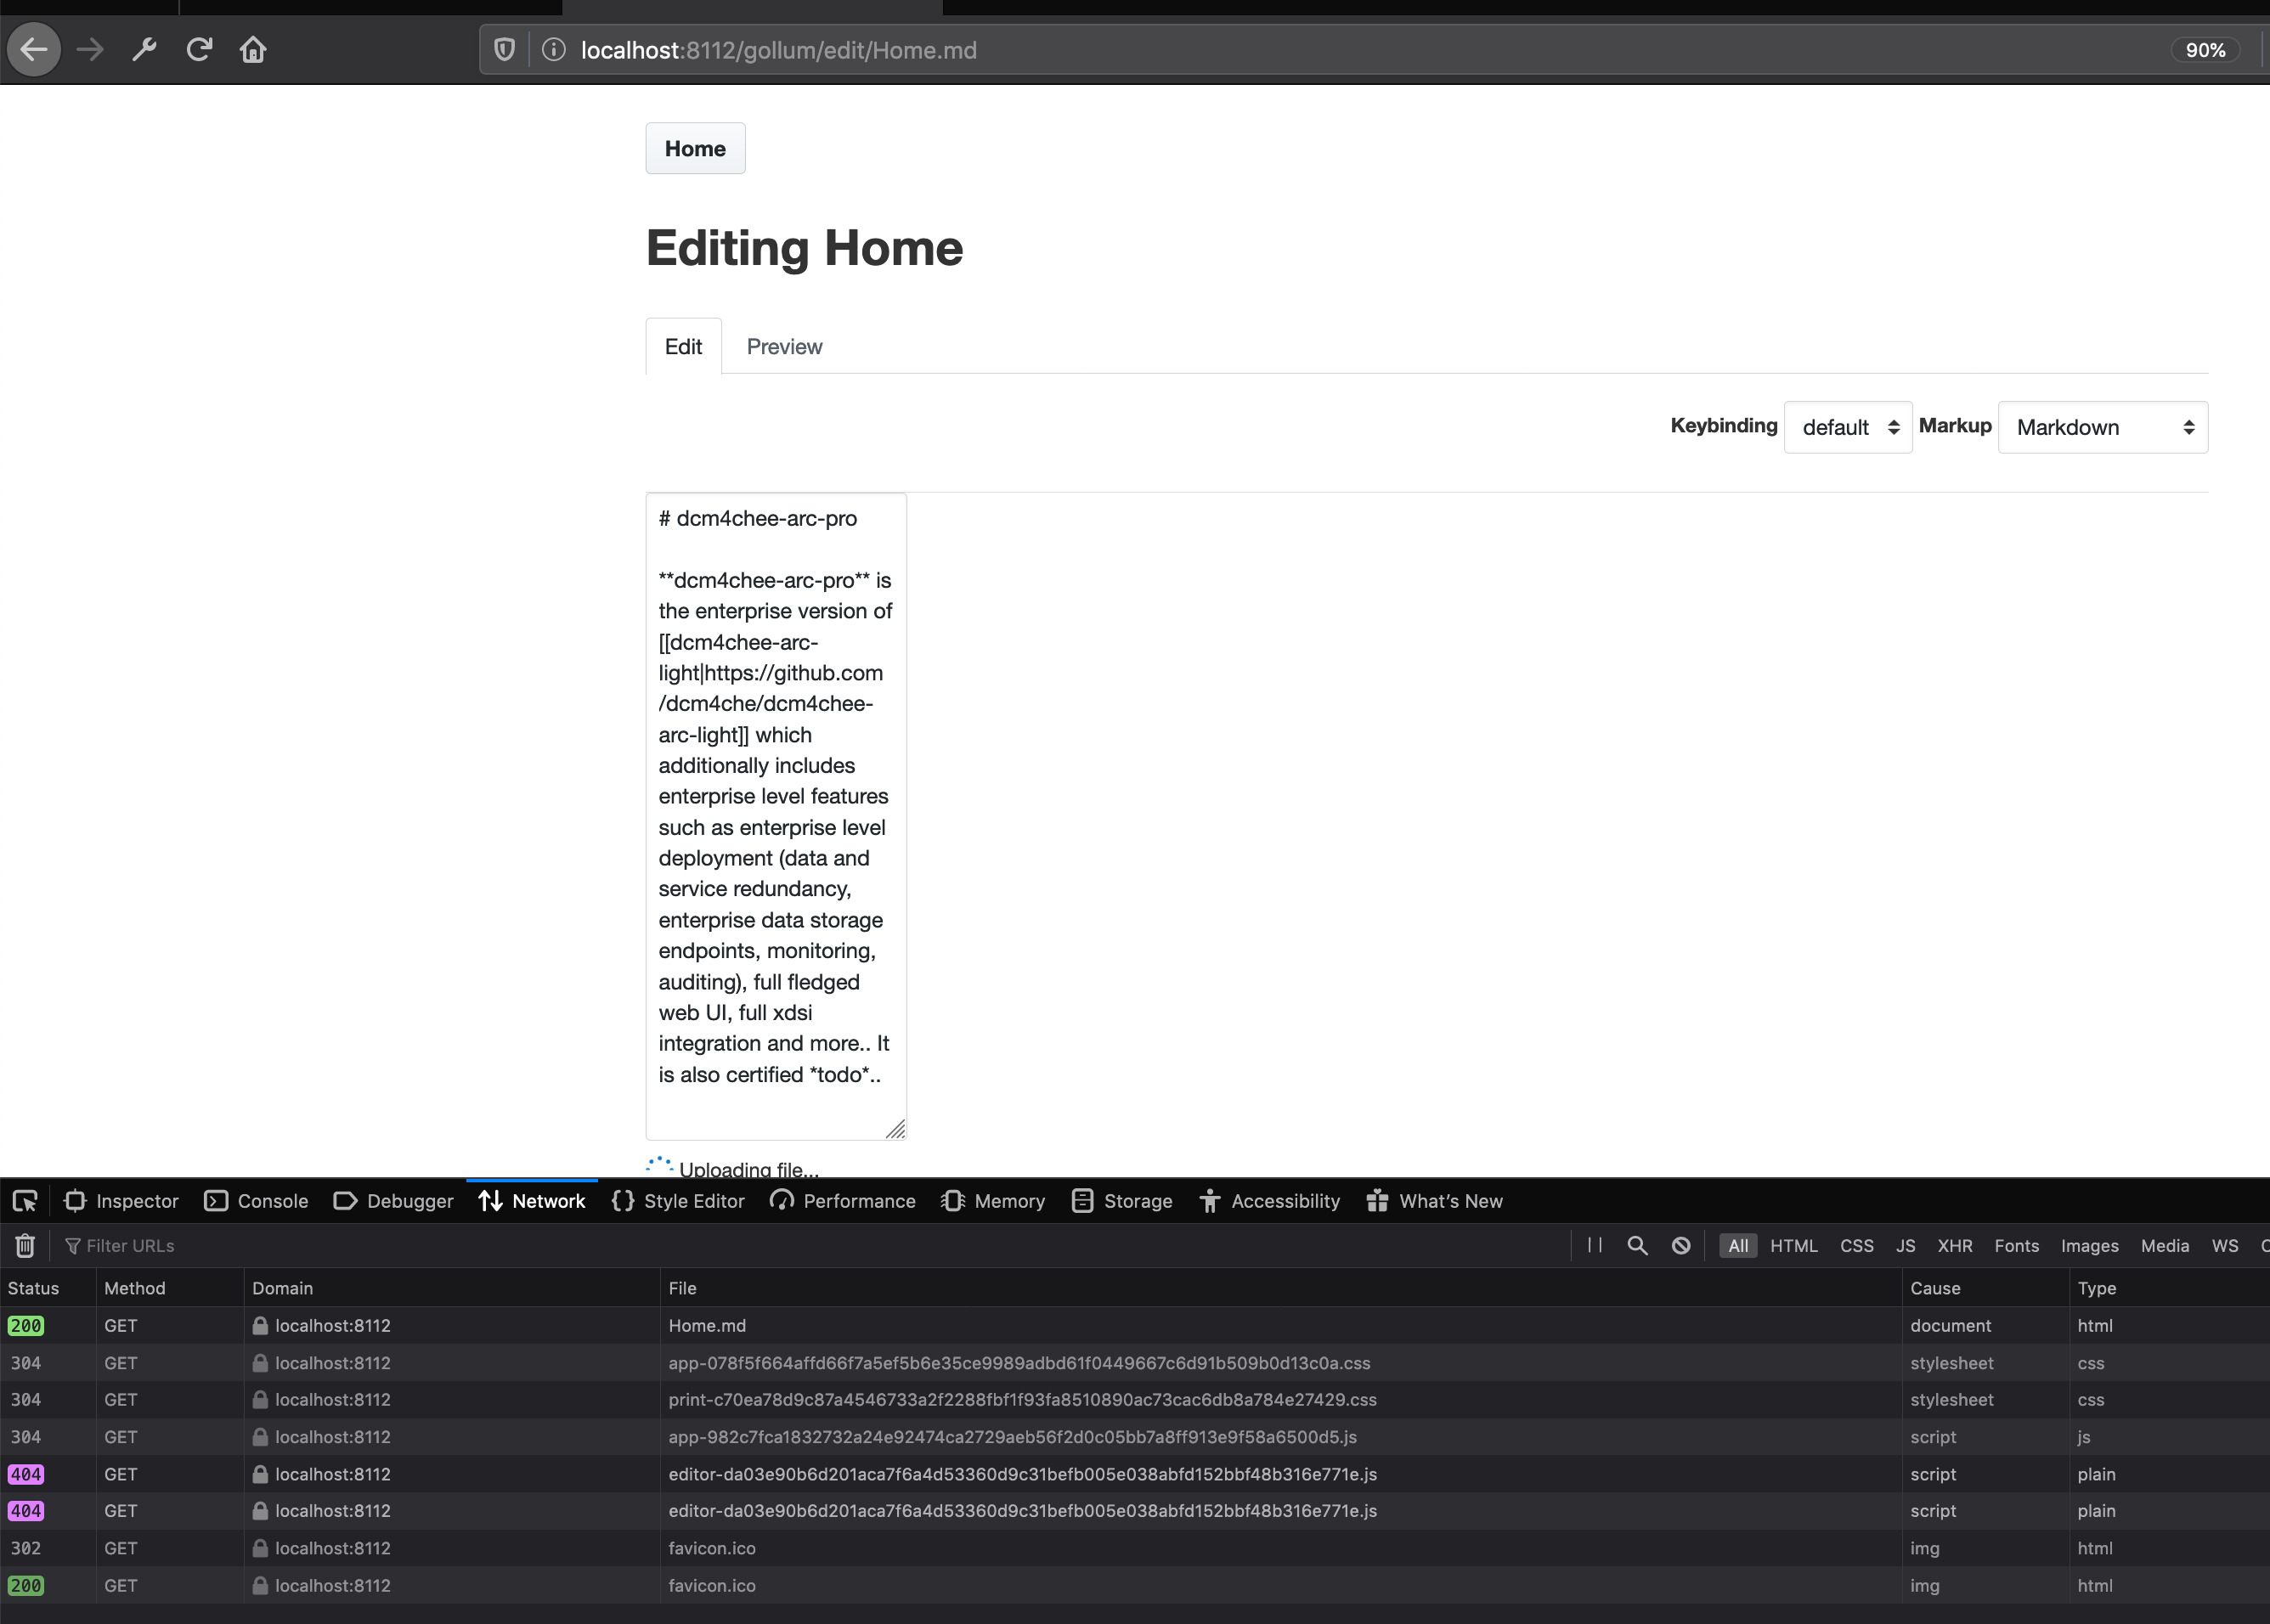Open the page information dropdown
This screenshot has width=2270, height=1624.
pyautogui.click(x=552, y=49)
